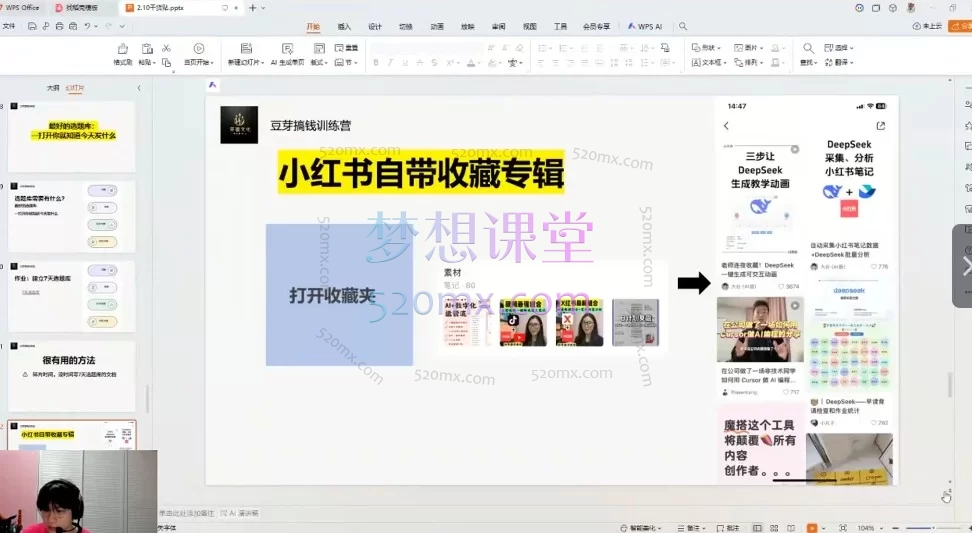Open the Insert (插入) ribbon tab

344,27
